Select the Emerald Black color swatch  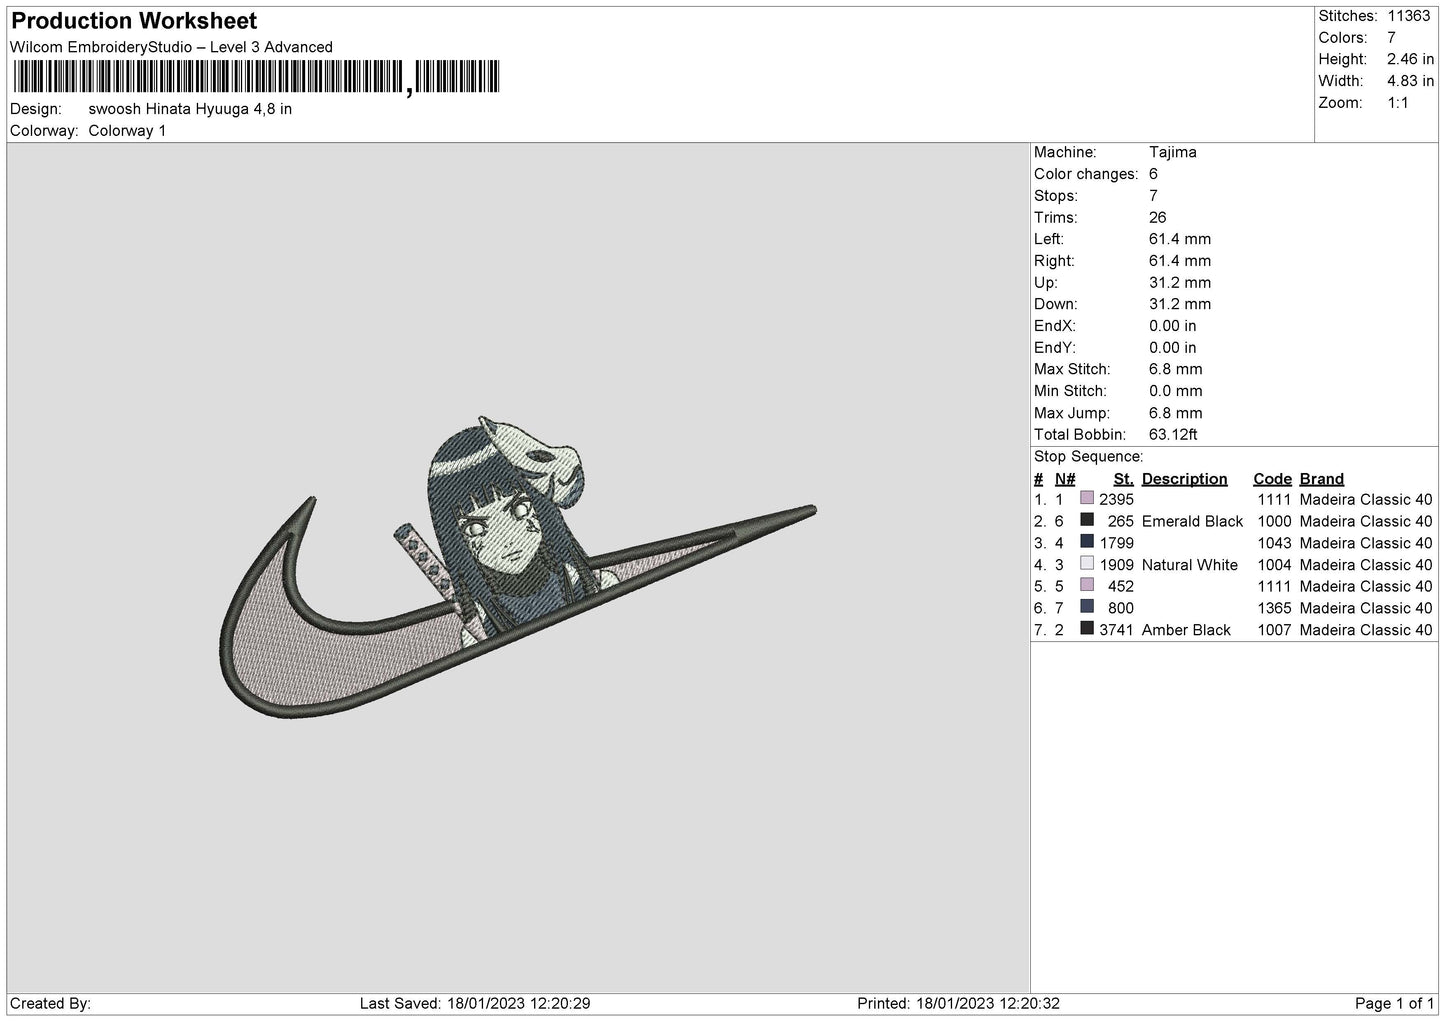pyautogui.click(x=1087, y=520)
